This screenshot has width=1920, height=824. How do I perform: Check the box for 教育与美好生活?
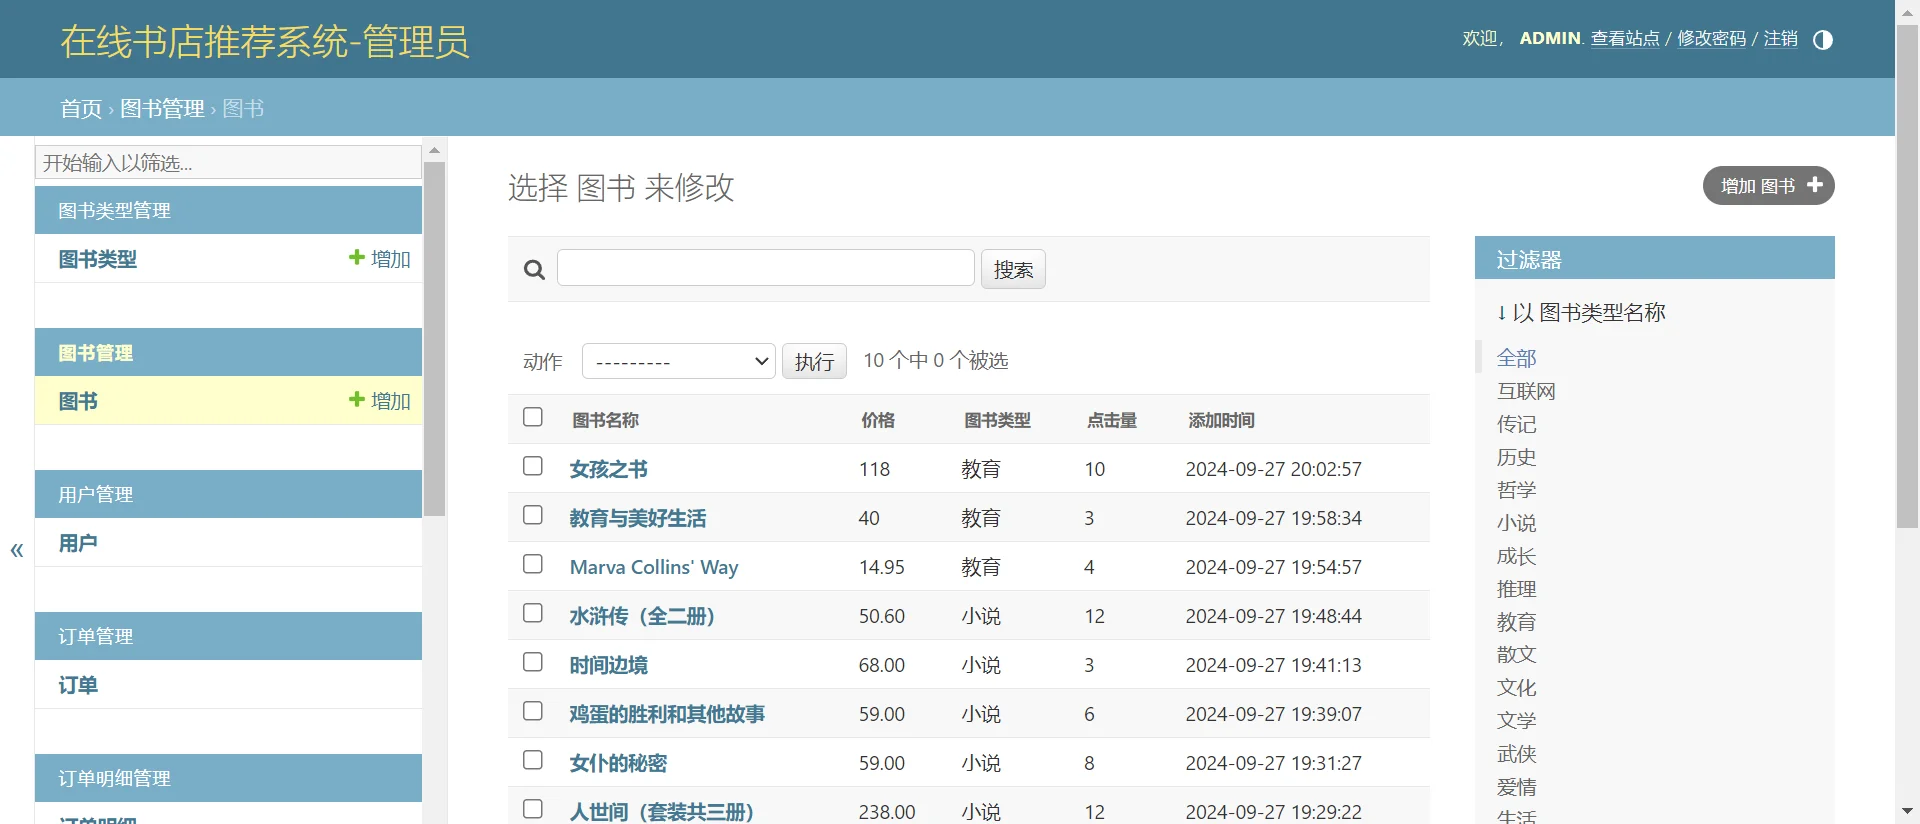pos(533,515)
